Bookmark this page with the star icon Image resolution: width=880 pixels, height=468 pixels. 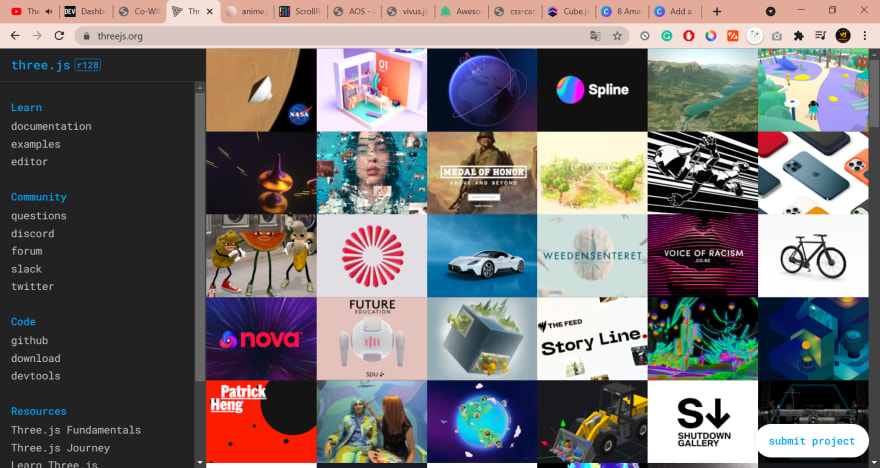pos(617,36)
